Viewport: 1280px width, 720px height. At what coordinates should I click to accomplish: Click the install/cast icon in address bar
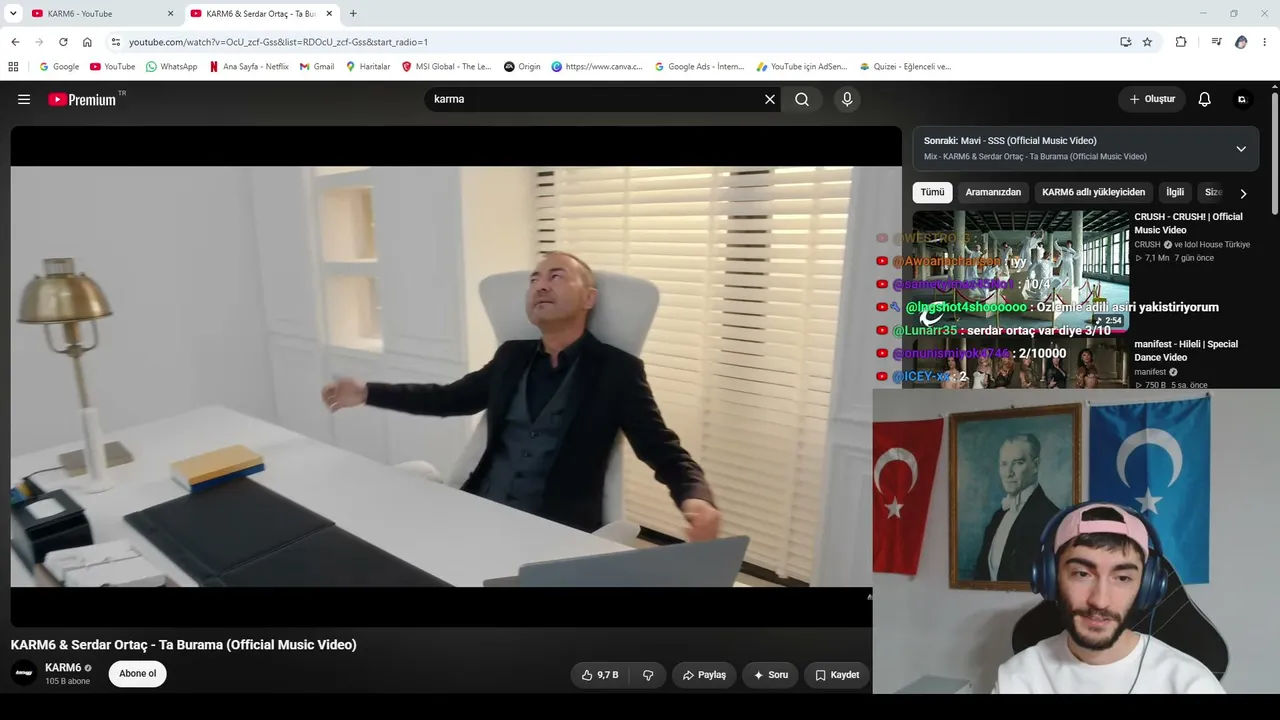click(x=1125, y=42)
